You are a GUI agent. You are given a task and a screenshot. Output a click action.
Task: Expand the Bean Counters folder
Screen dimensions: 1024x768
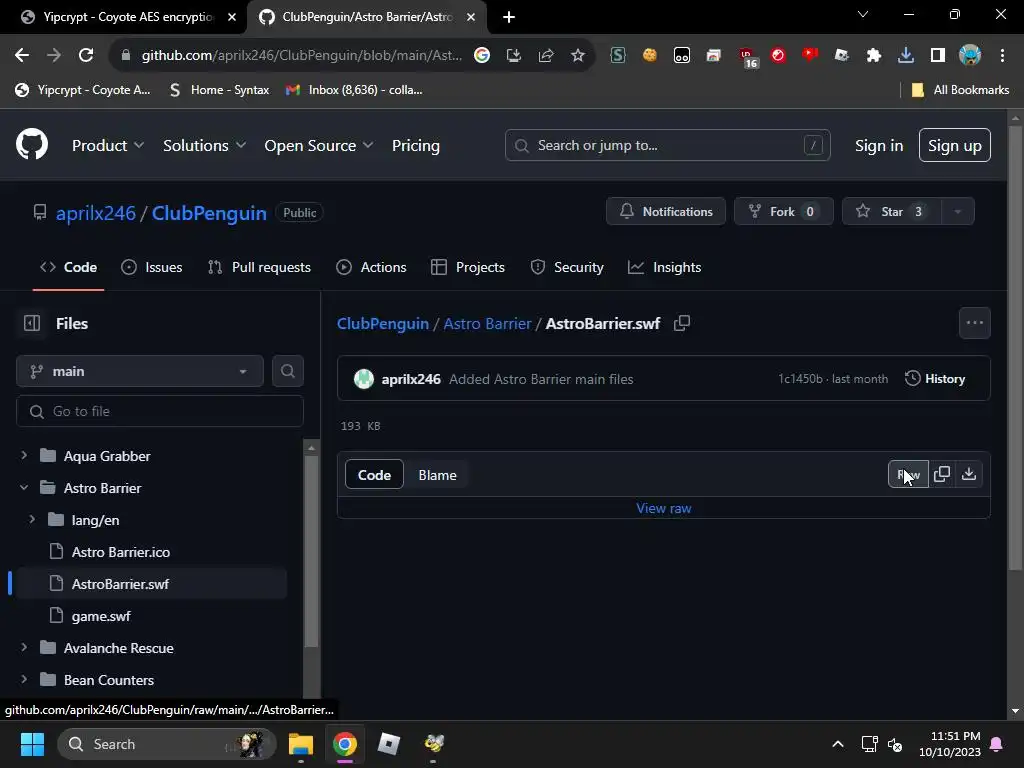pos(24,679)
